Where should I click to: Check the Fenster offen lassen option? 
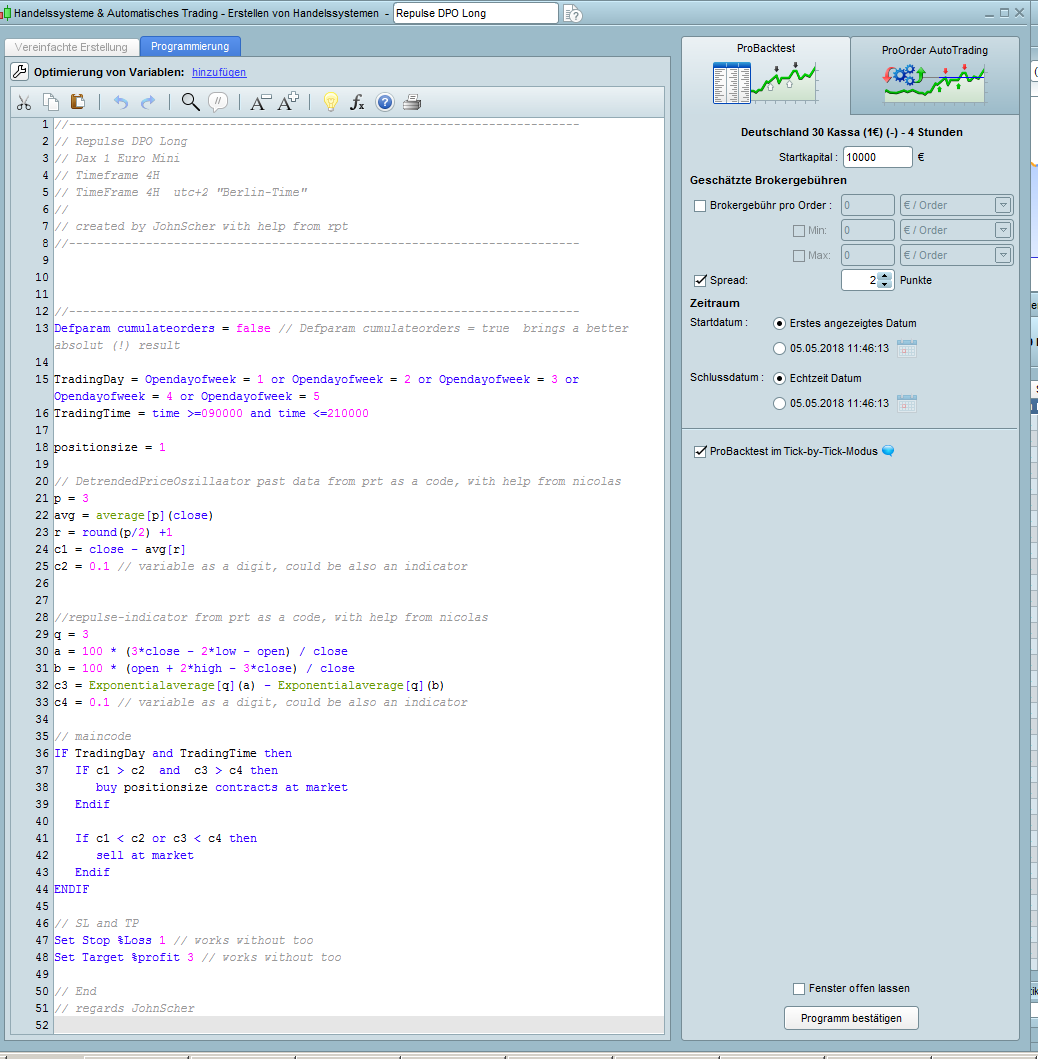tap(799, 989)
